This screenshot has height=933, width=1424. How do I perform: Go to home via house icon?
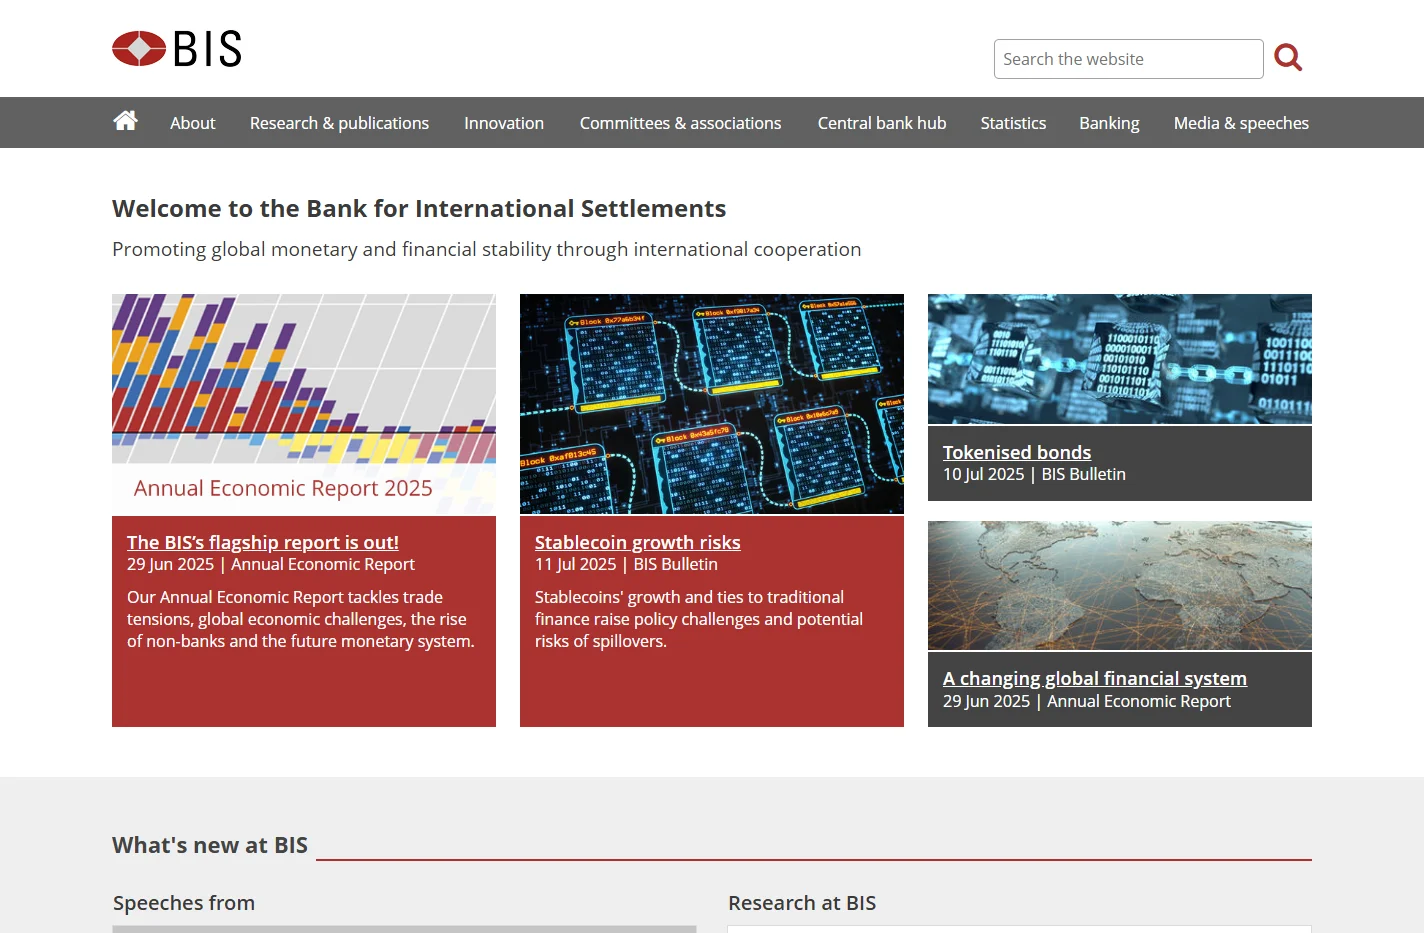coord(125,121)
